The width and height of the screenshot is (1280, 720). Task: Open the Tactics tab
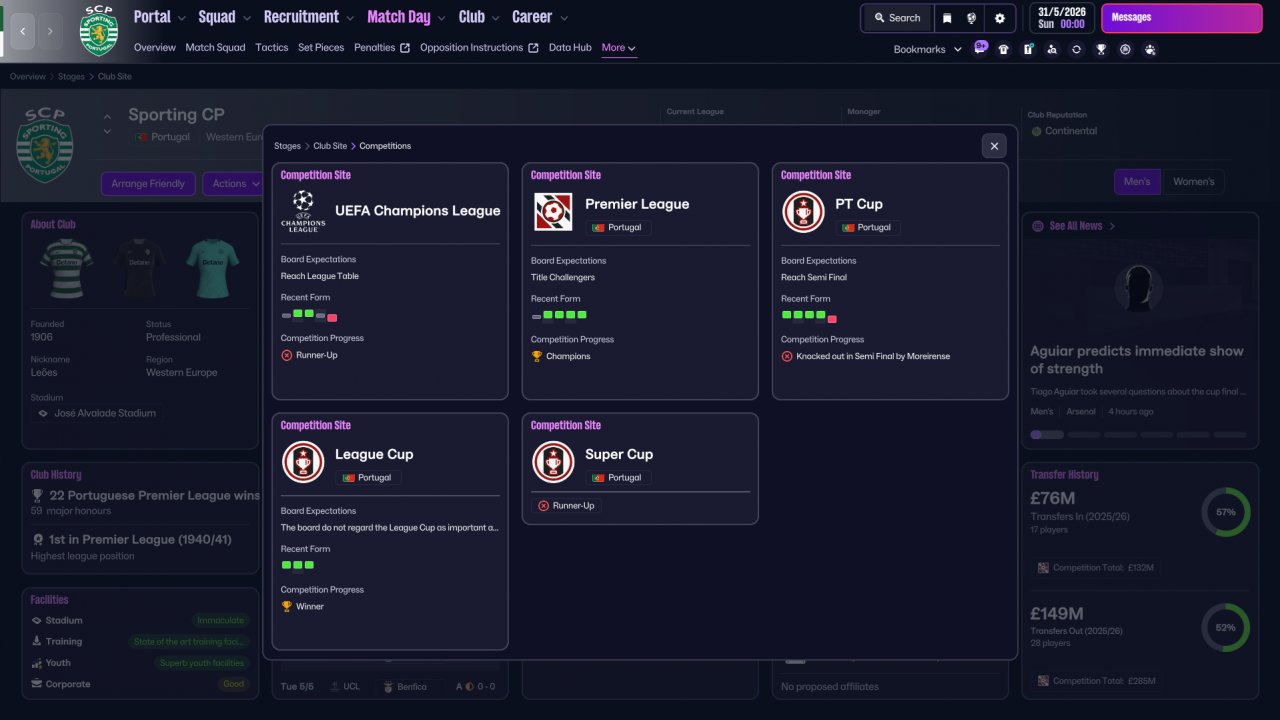(x=272, y=48)
